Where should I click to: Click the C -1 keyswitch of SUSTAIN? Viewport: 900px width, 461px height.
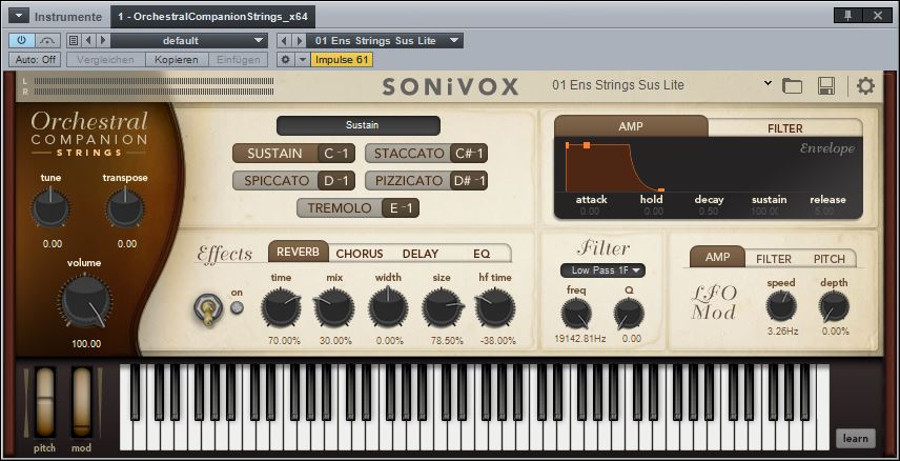tap(336, 153)
